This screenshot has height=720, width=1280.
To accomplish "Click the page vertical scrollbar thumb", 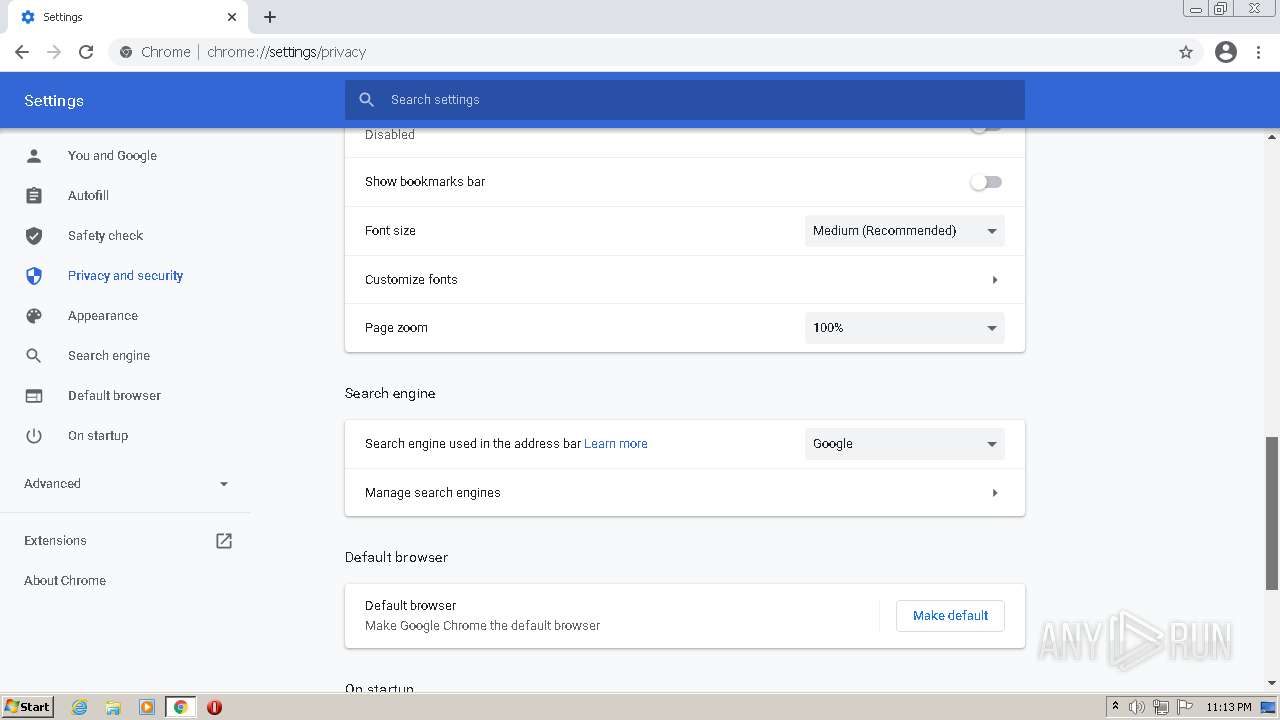I will pos(1272,513).
